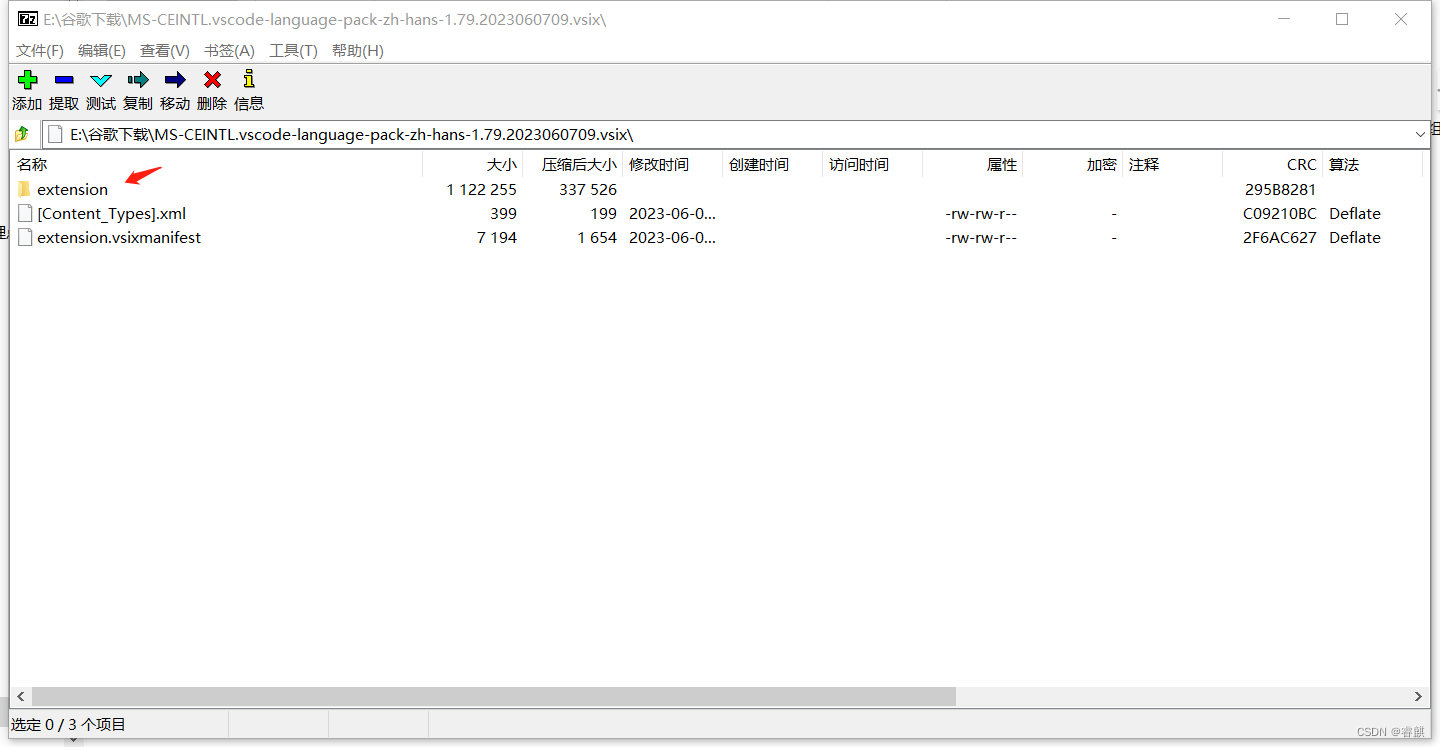Click the horizontal scrollbar thumb

(494, 696)
